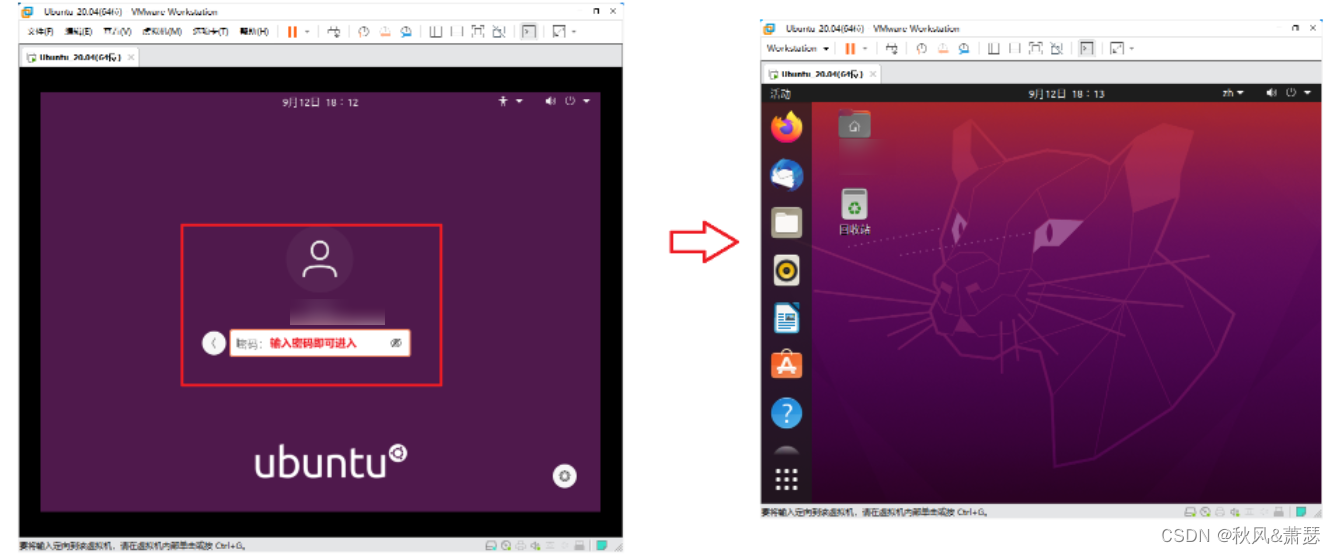
Task: Toggle thumbnail bar icon in the left VMware window
Action: (x=457, y=32)
